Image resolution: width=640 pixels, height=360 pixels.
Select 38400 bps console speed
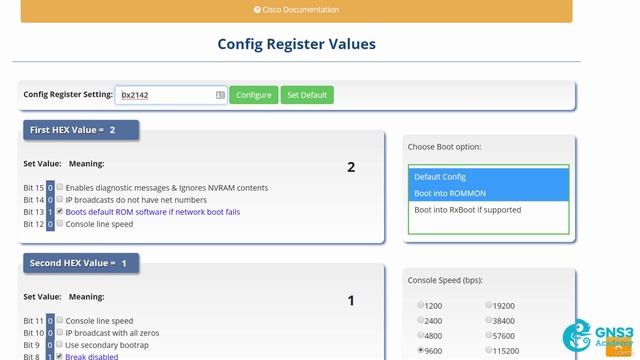pyautogui.click(x=489, y=320)
